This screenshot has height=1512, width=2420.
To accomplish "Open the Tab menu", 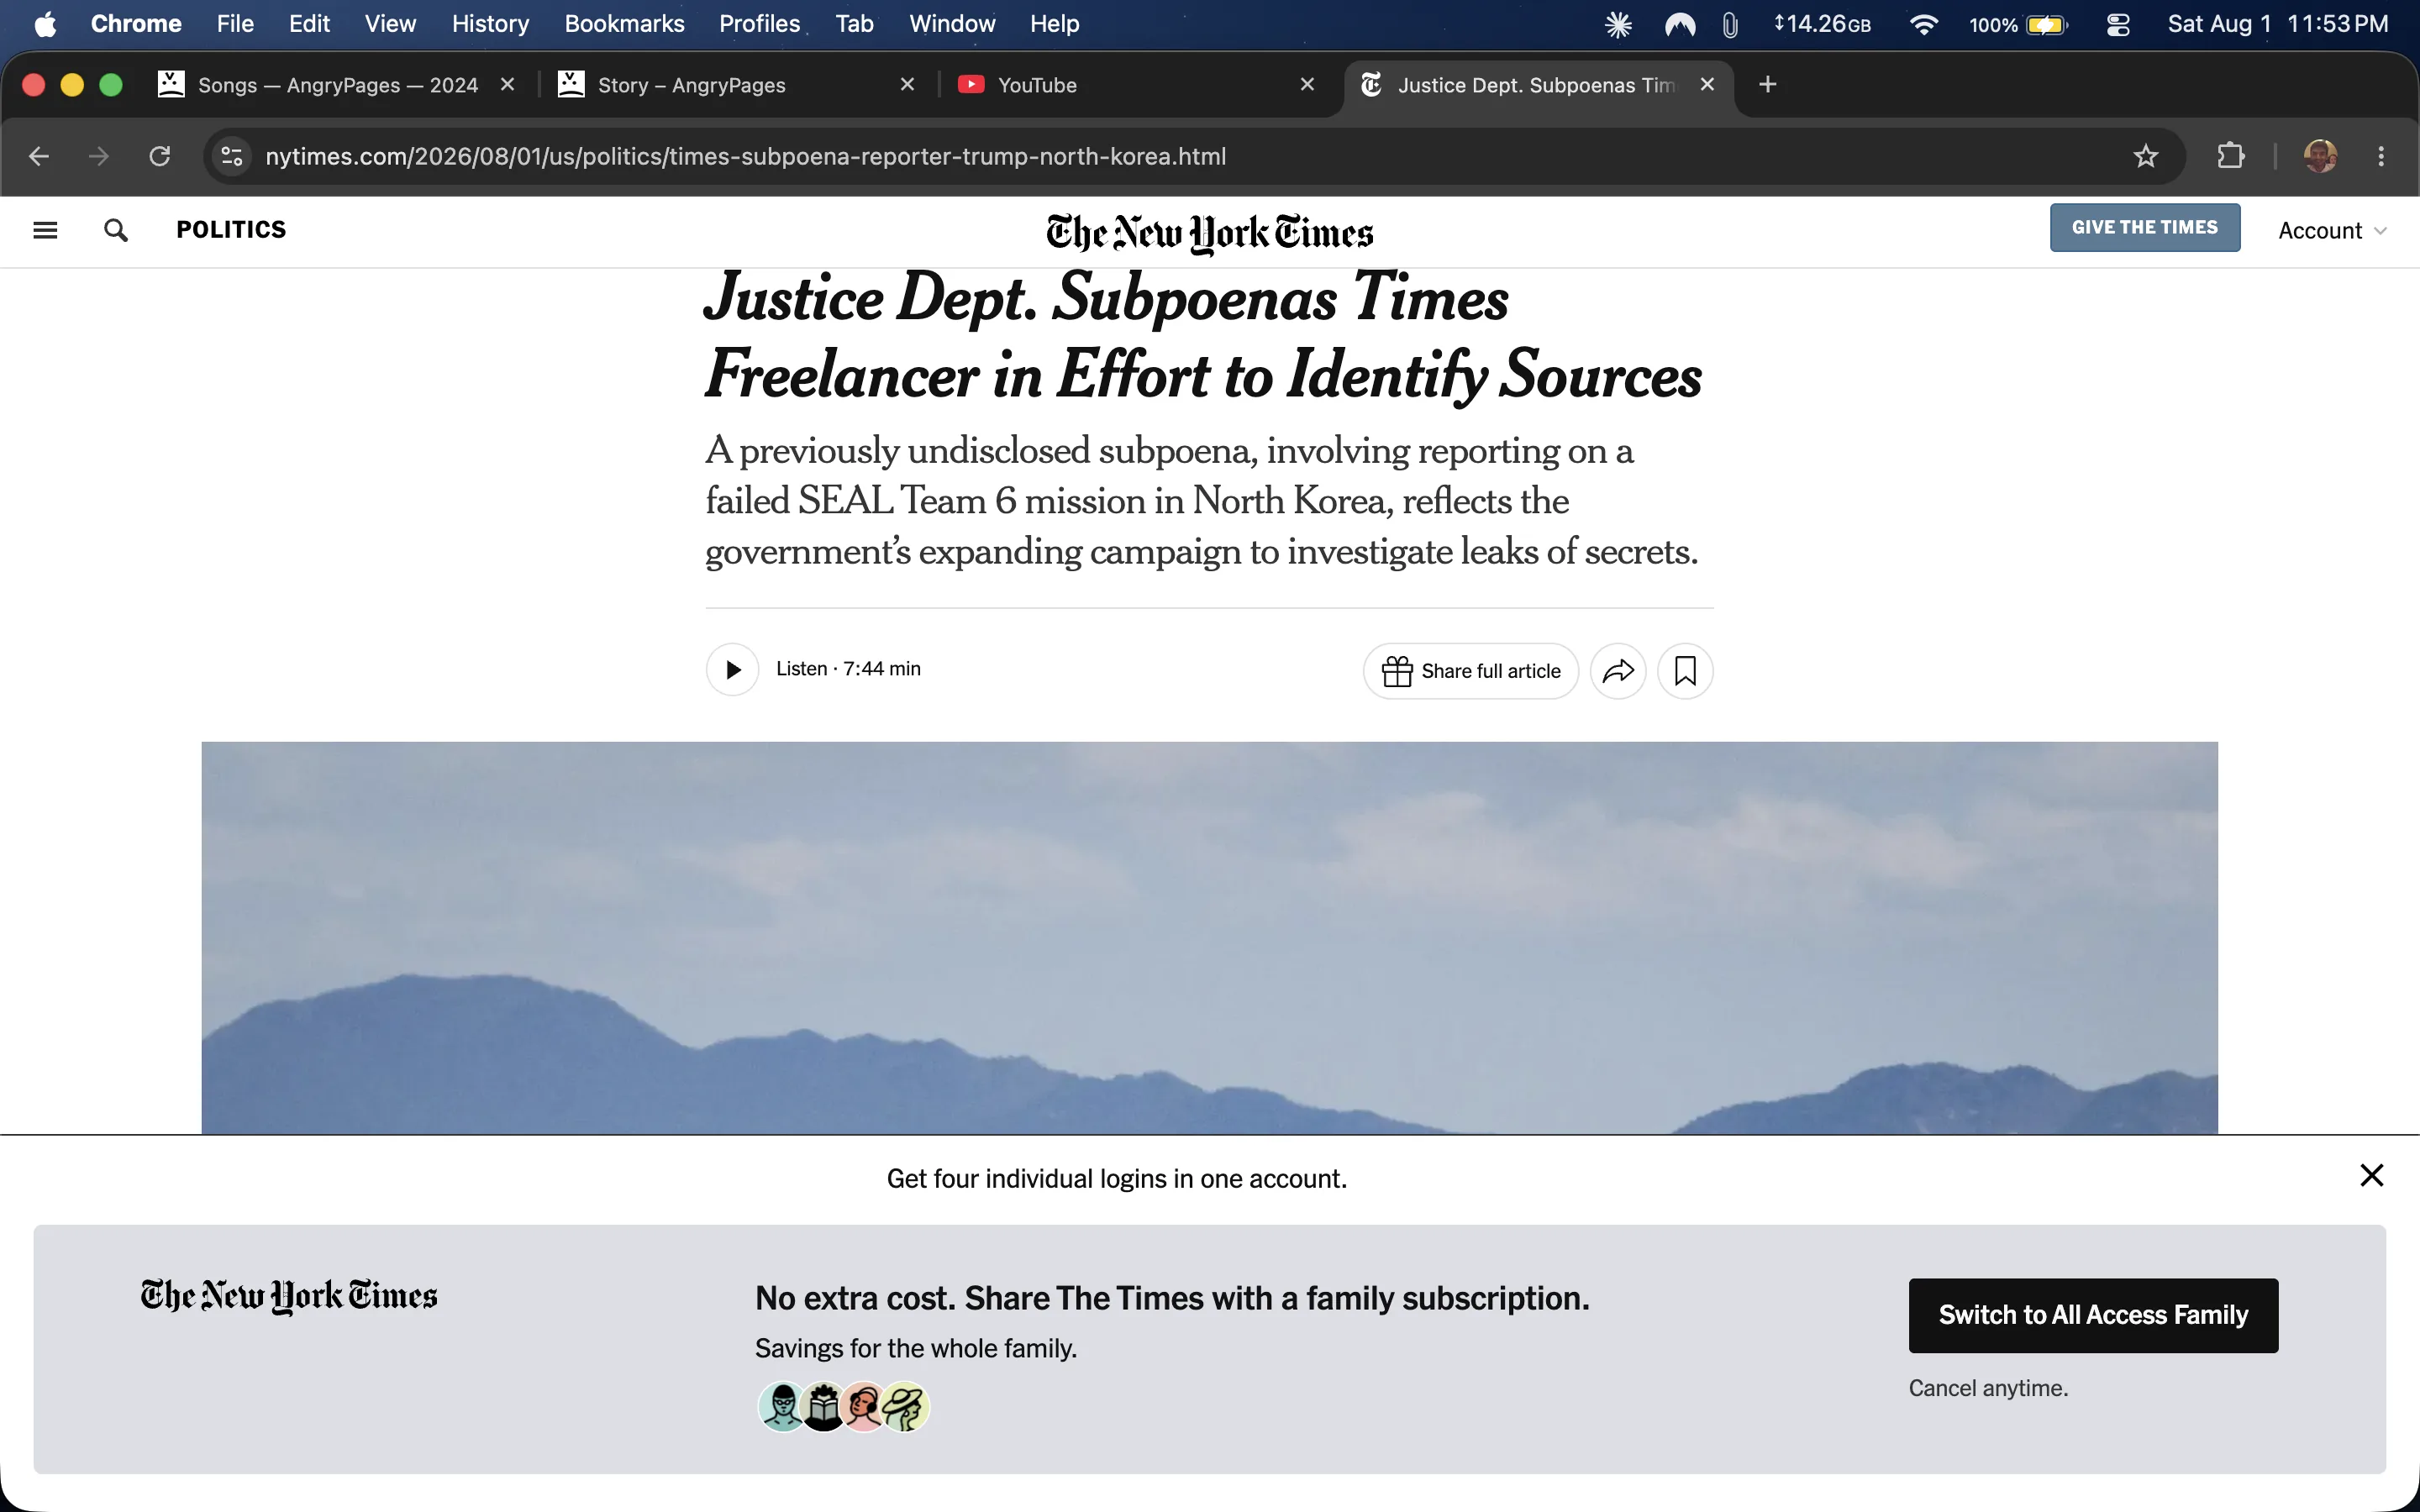I will point(854,24).
